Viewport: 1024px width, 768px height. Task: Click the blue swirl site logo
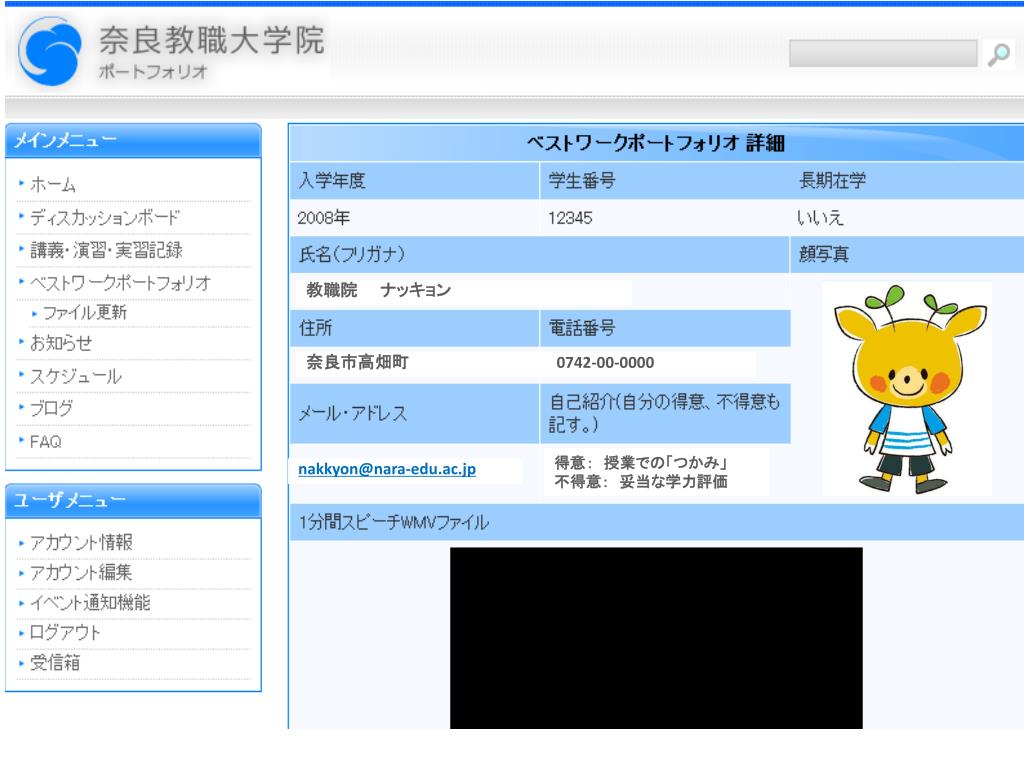[x=50, y=52]
